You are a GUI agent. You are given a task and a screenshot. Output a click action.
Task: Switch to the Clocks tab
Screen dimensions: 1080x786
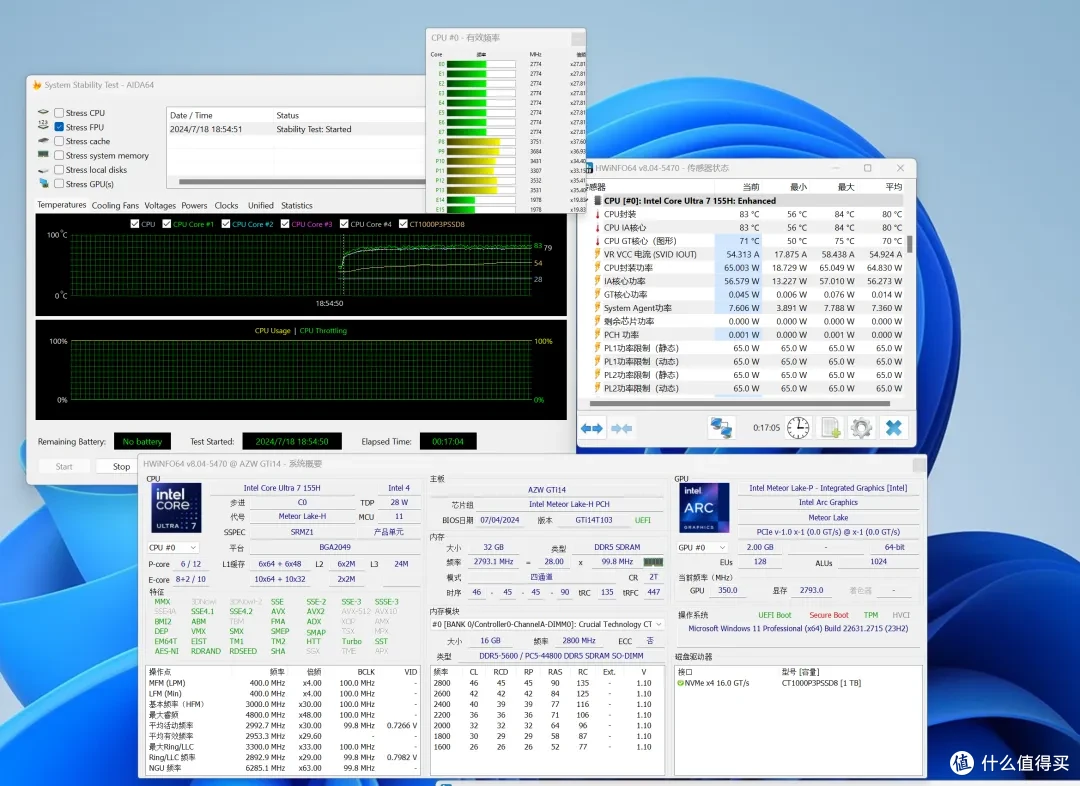click(x=226, y=205)
